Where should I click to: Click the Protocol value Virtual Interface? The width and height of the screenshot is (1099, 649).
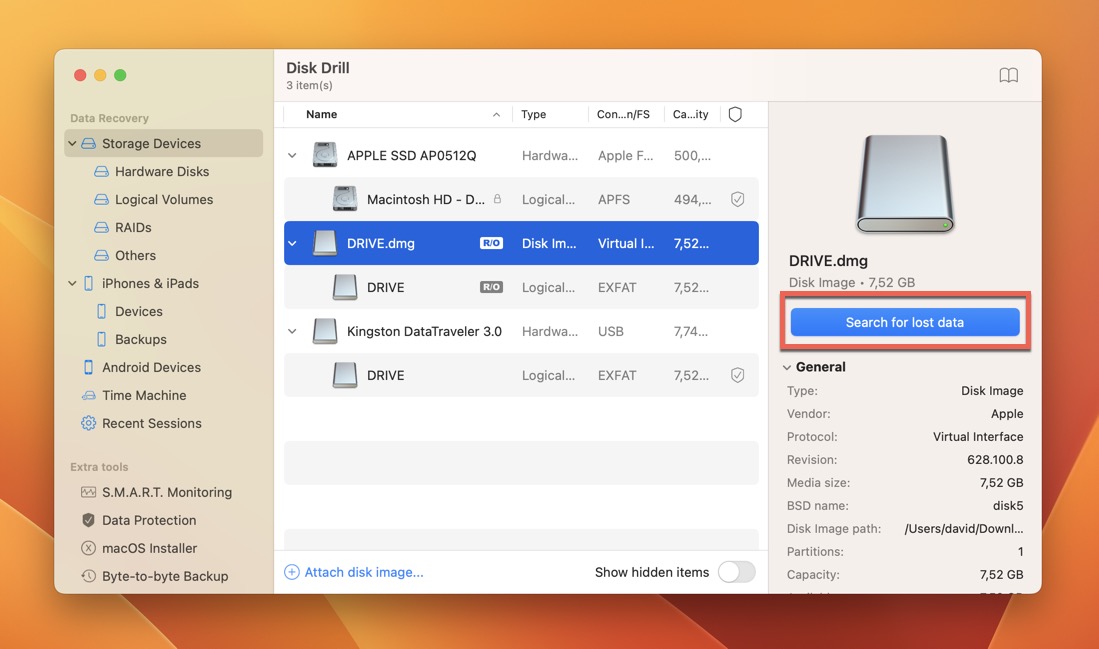(978, 437)
